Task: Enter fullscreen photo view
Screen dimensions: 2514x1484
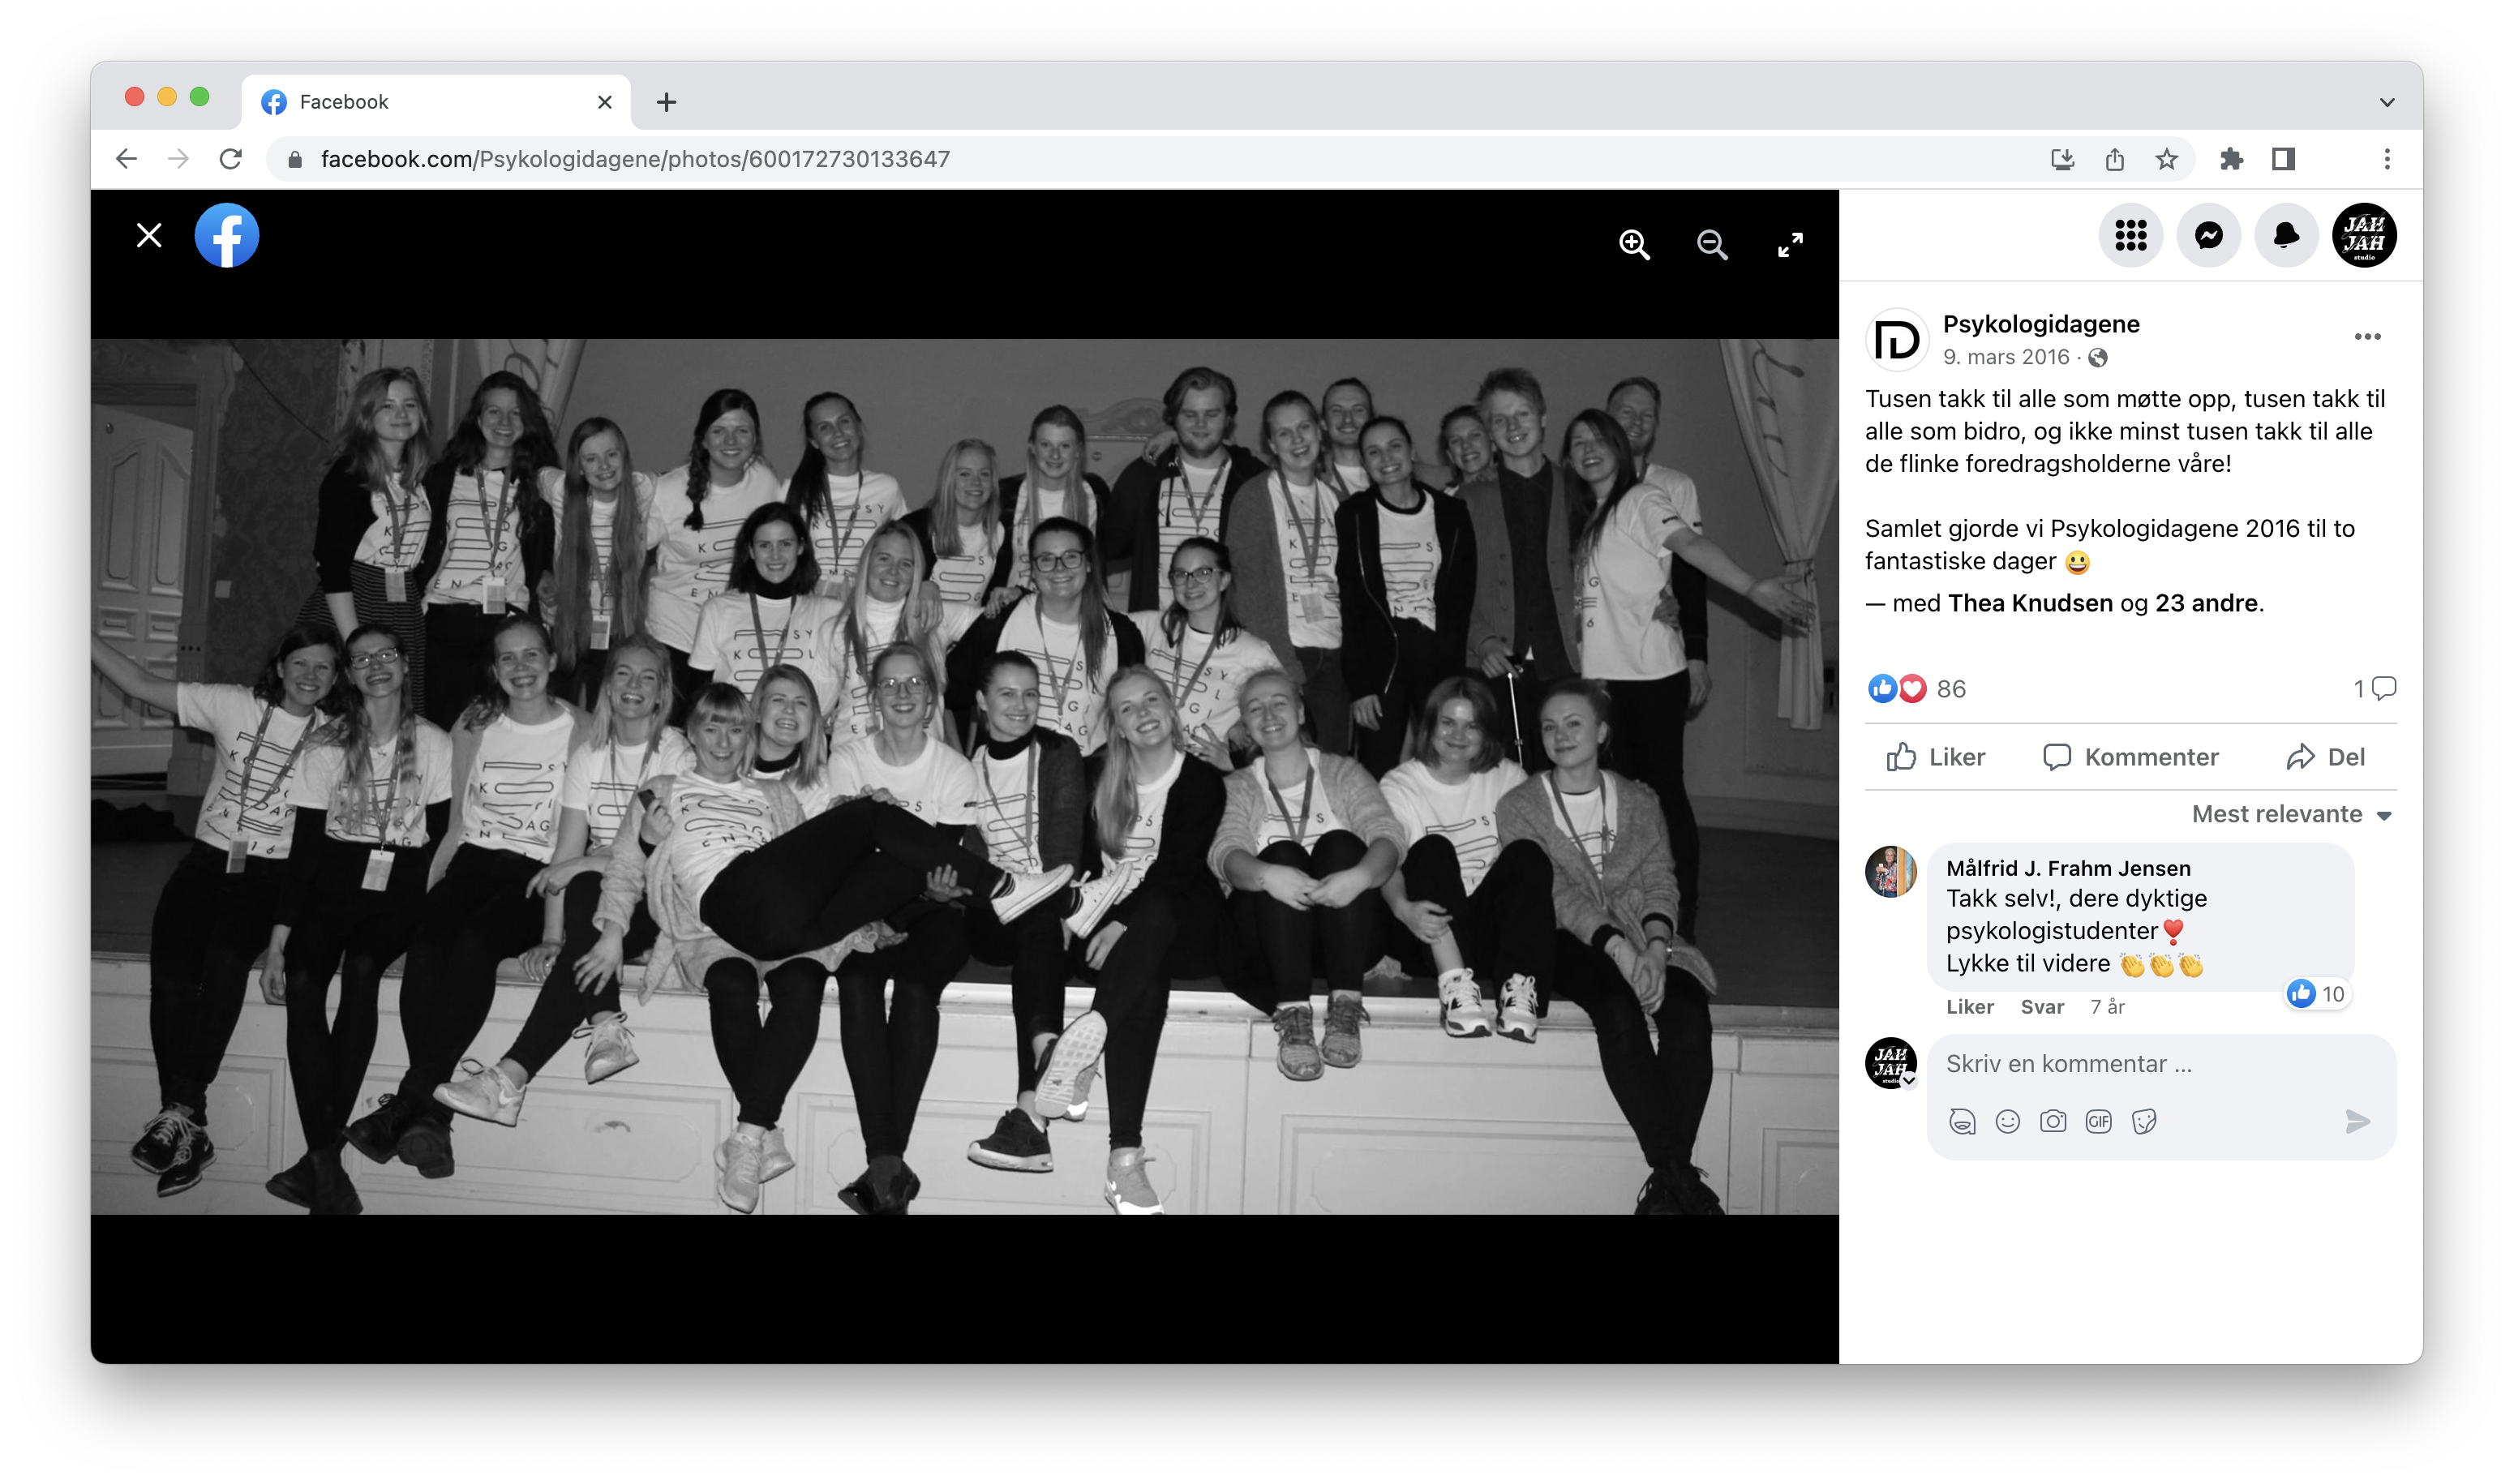Action: (1790, 245)
